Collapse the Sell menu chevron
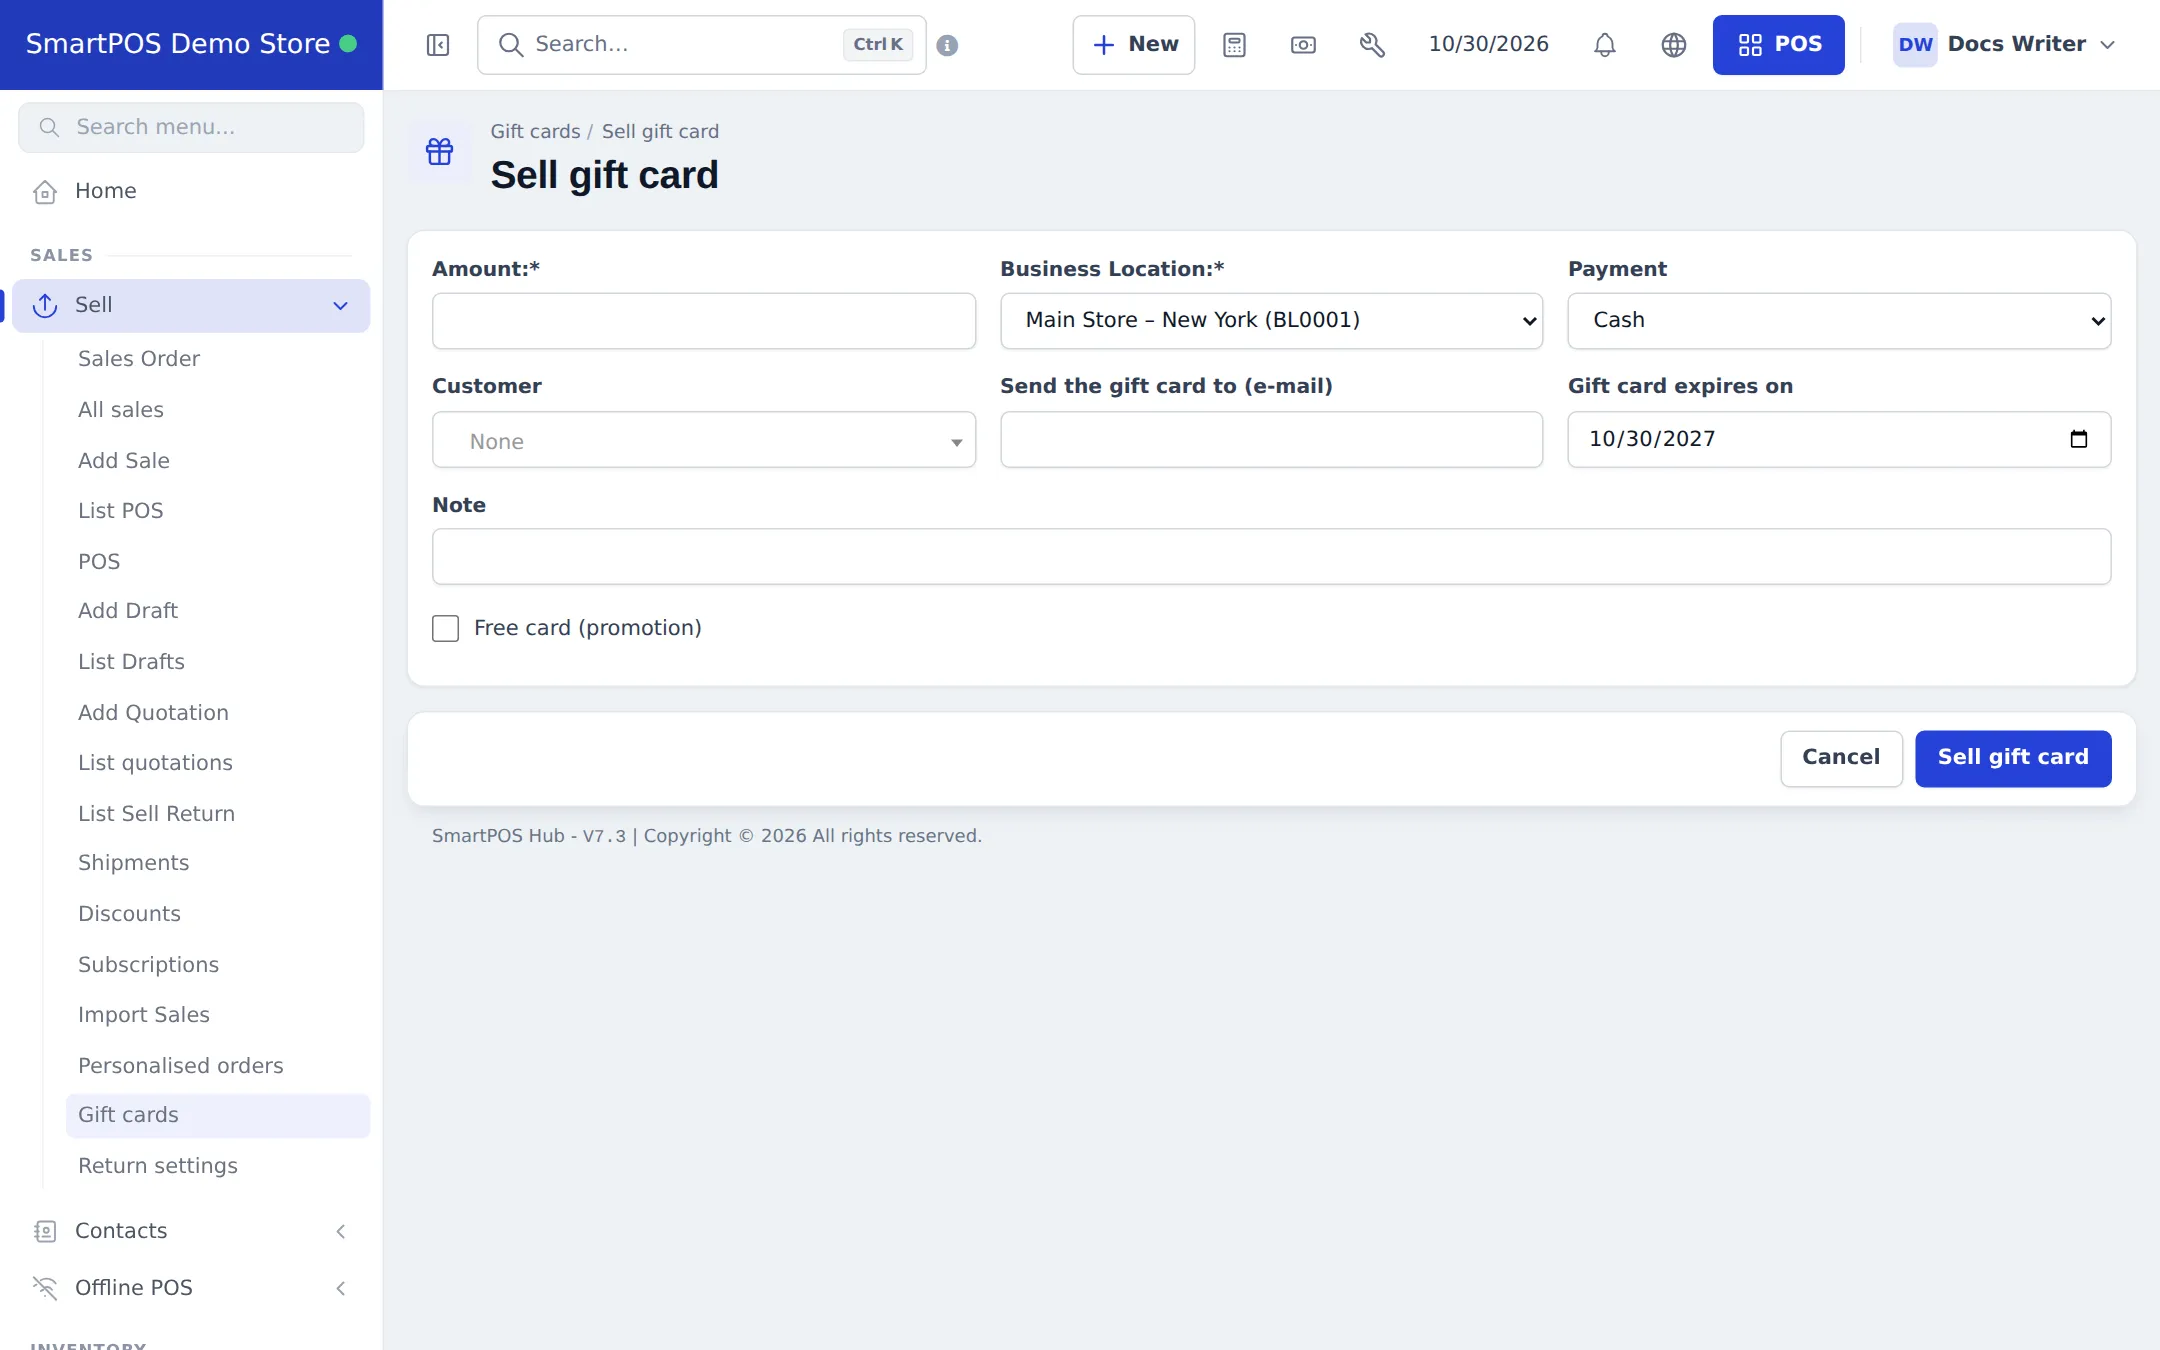 340,306
